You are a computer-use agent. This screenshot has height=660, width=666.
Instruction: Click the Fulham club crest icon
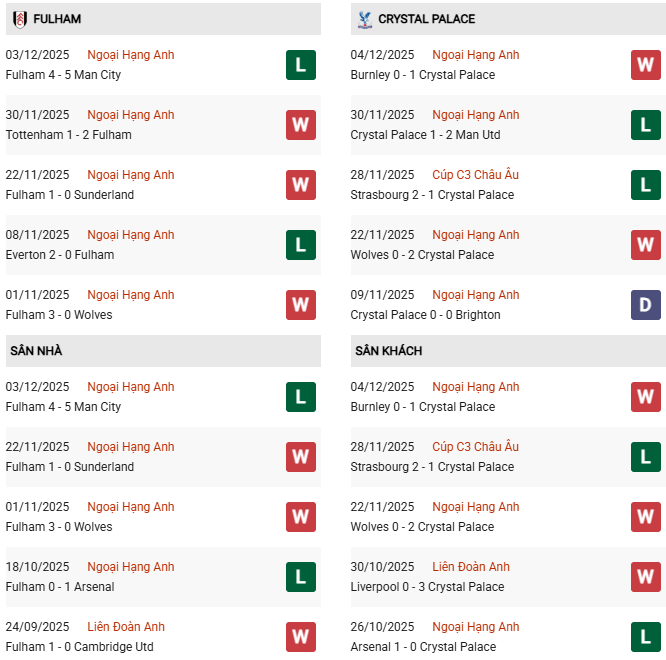19,19
